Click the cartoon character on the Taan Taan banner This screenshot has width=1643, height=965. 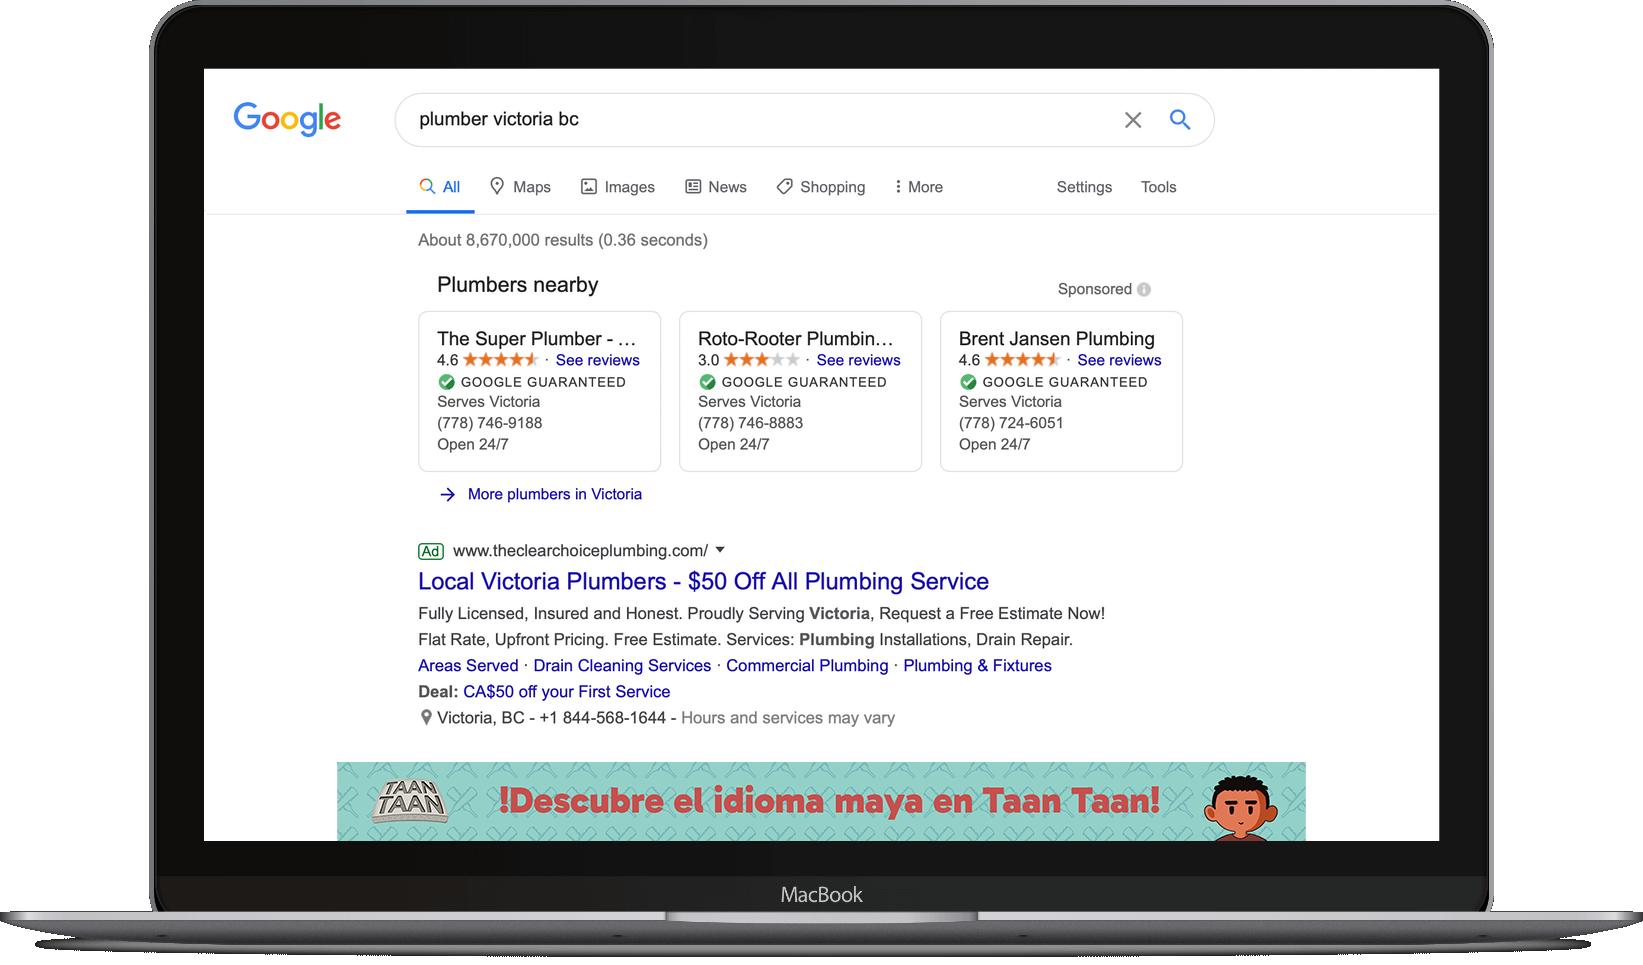(1240, 808)
